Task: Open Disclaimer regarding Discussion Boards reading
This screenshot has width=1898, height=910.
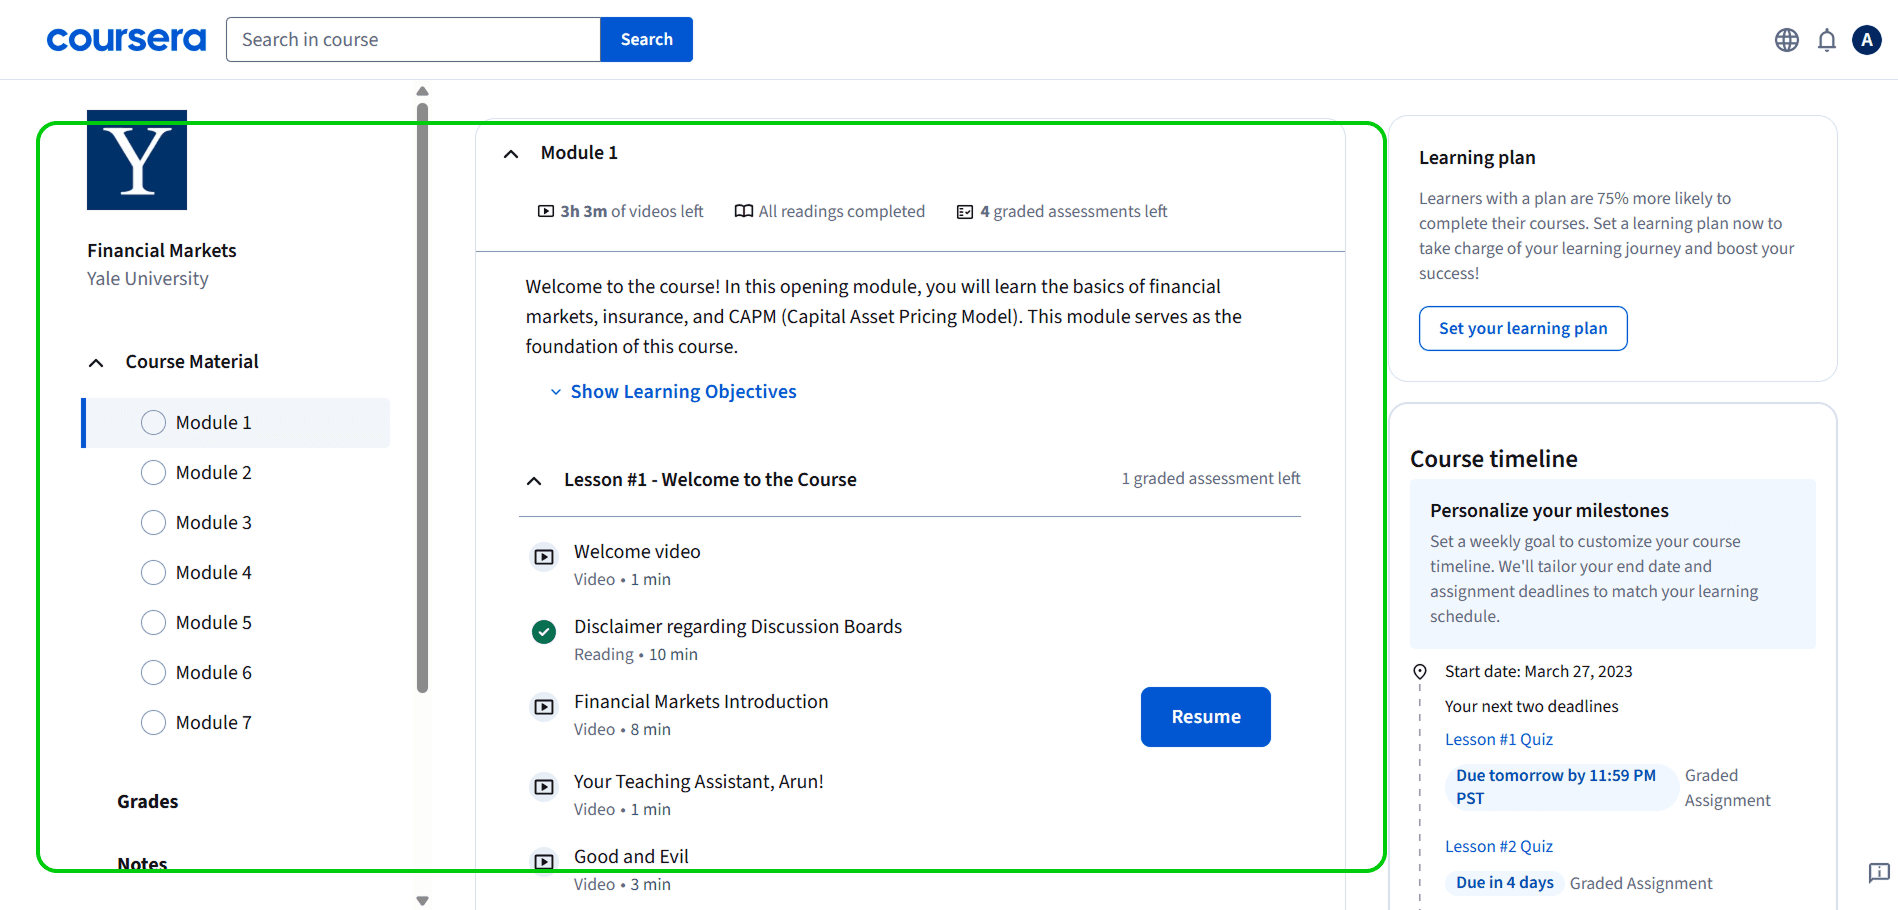Action: (738, 627)
